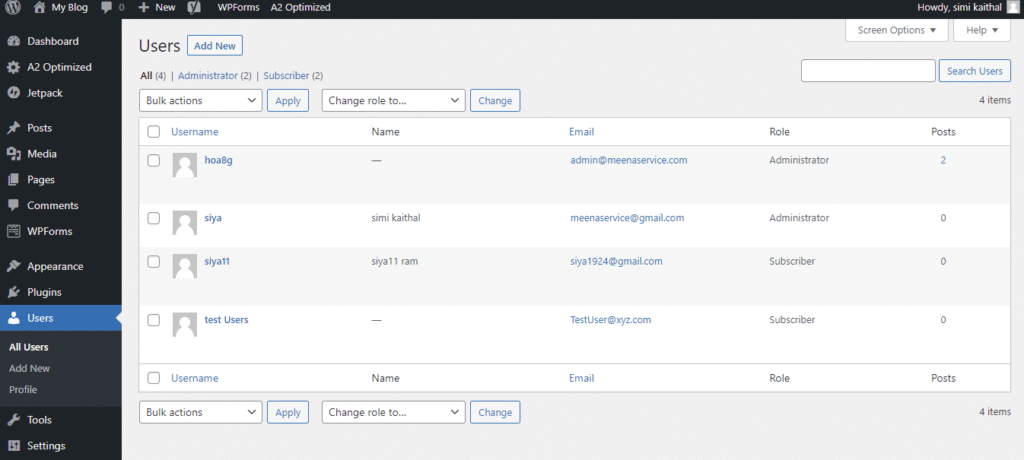Viewport: 1024px width, 460px height.
Task: Open the Plugins menu in sidebar
Action: click(44, 292)
